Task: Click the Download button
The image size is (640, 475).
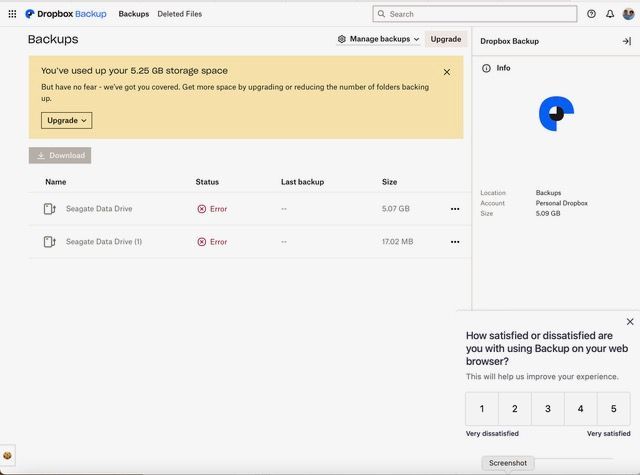Action: tap(60, 155)
